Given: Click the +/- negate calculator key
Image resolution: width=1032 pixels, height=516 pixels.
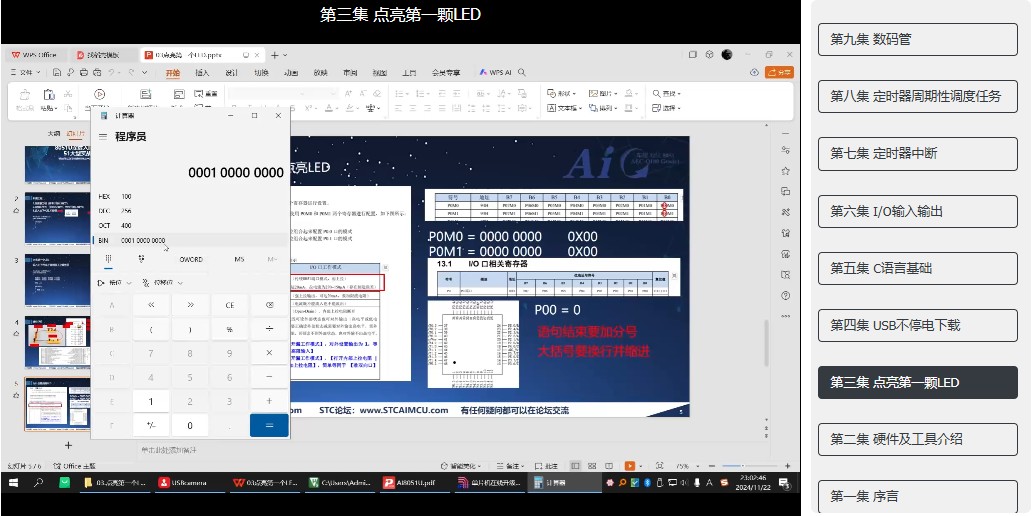Looking at the screenshot, I should click(151, 425).
